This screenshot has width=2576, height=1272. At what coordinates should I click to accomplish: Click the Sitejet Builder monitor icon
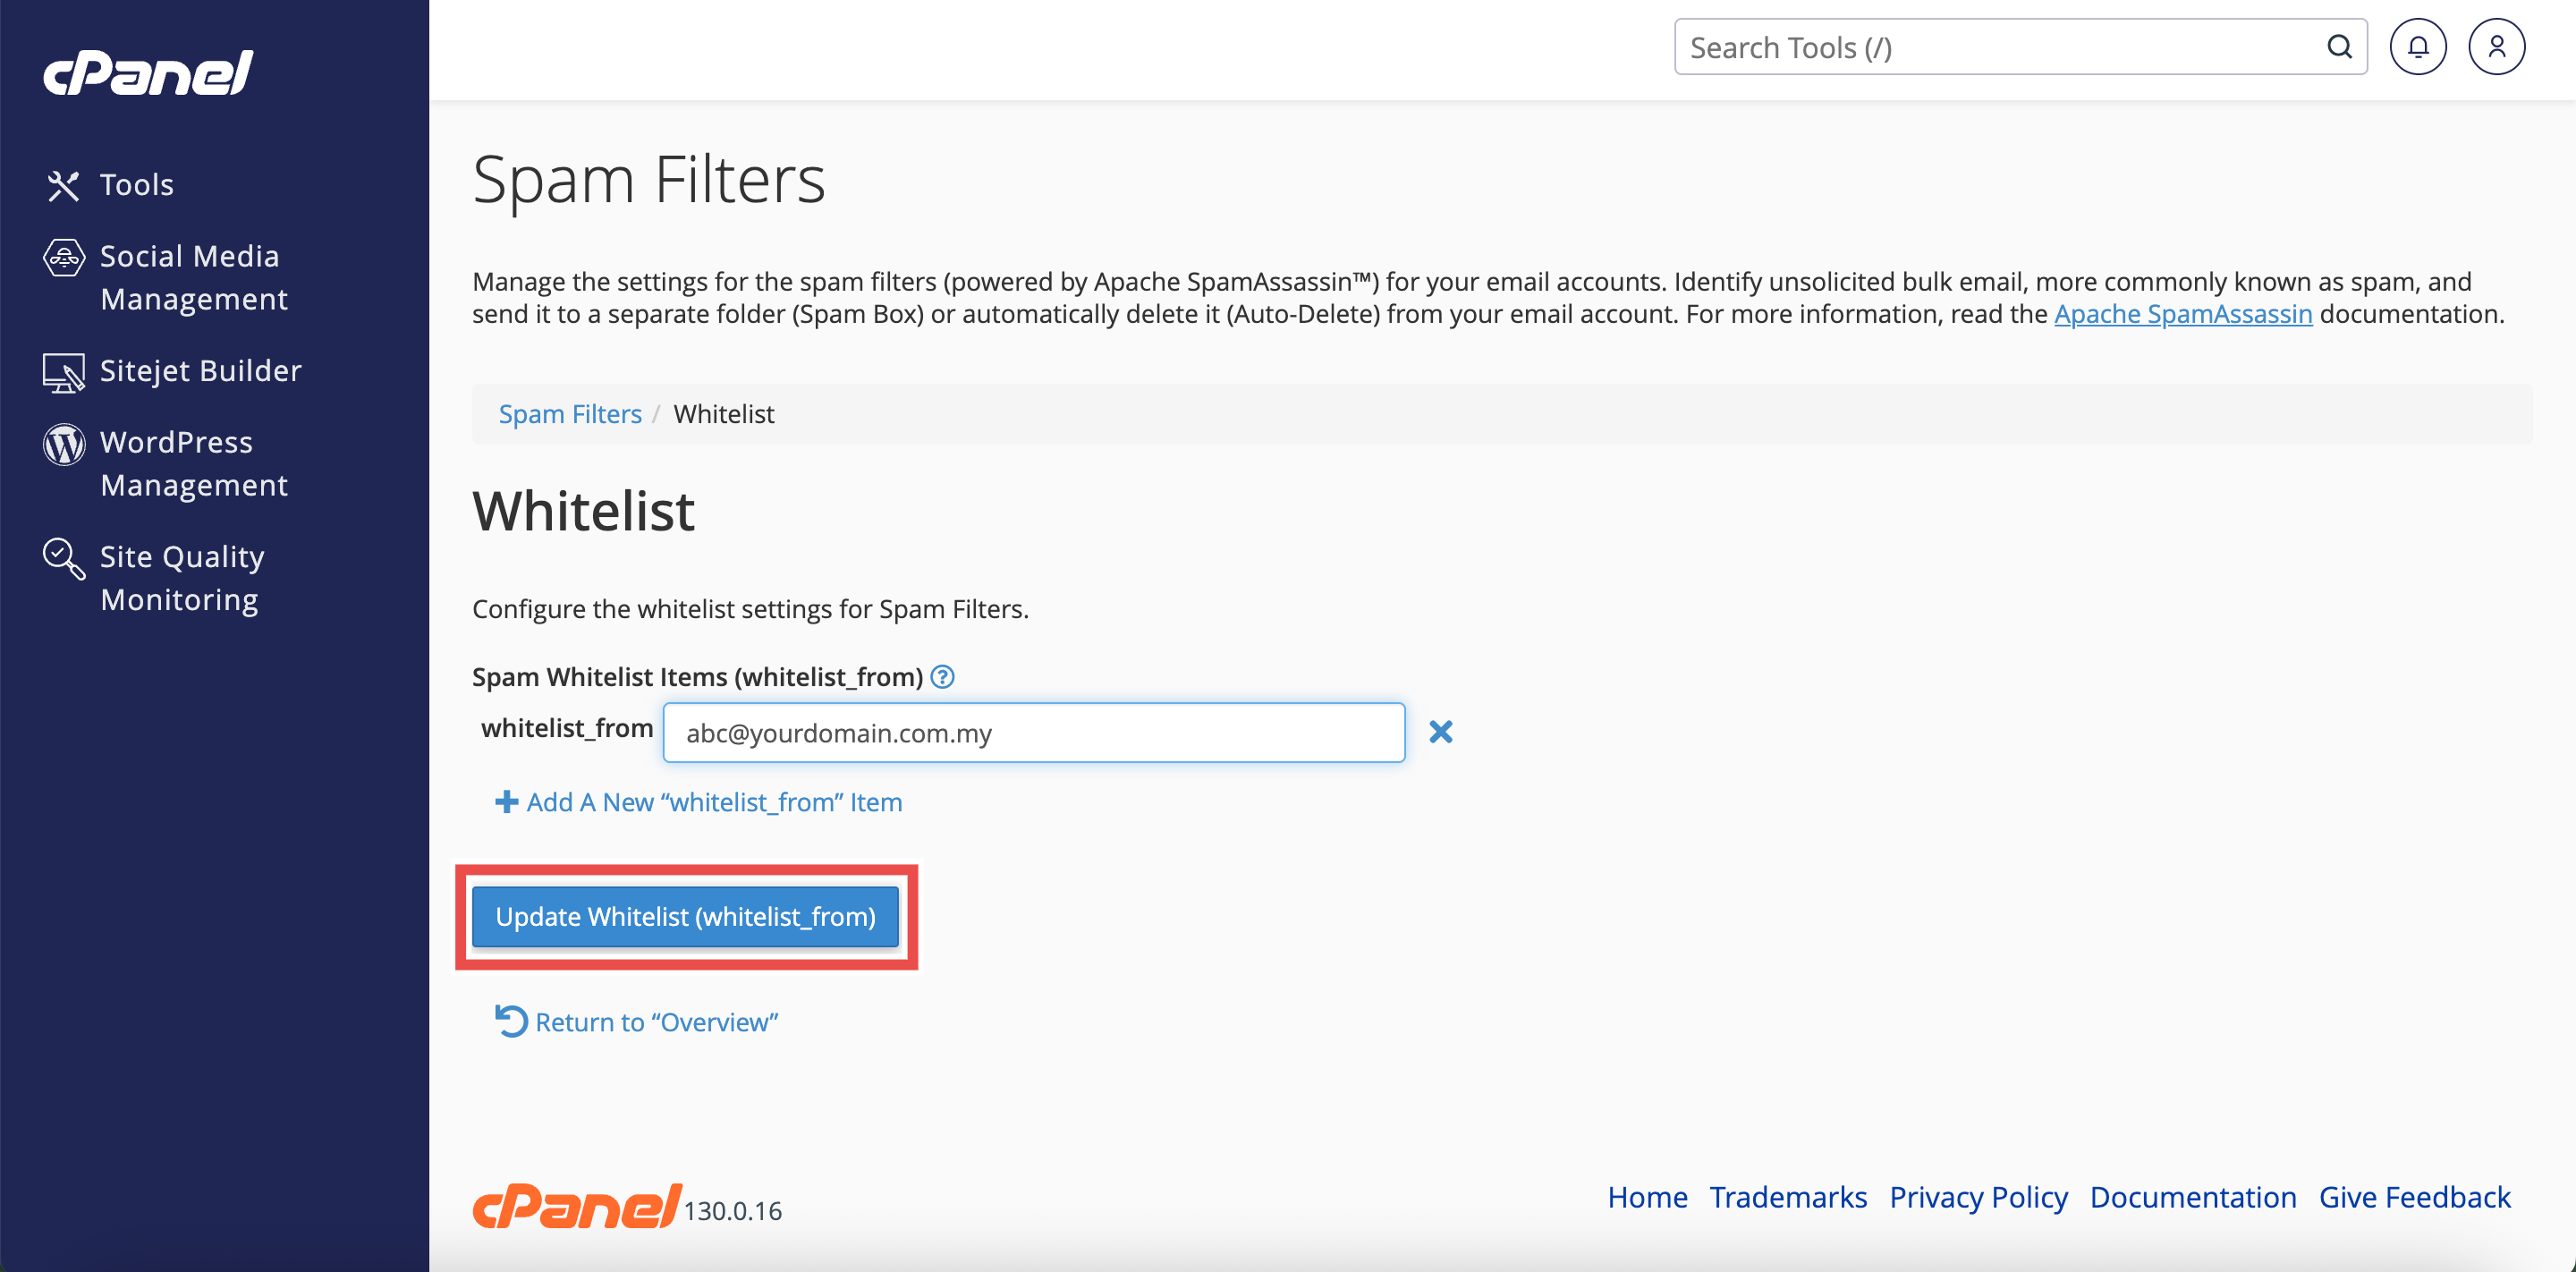tap(63, 372)
